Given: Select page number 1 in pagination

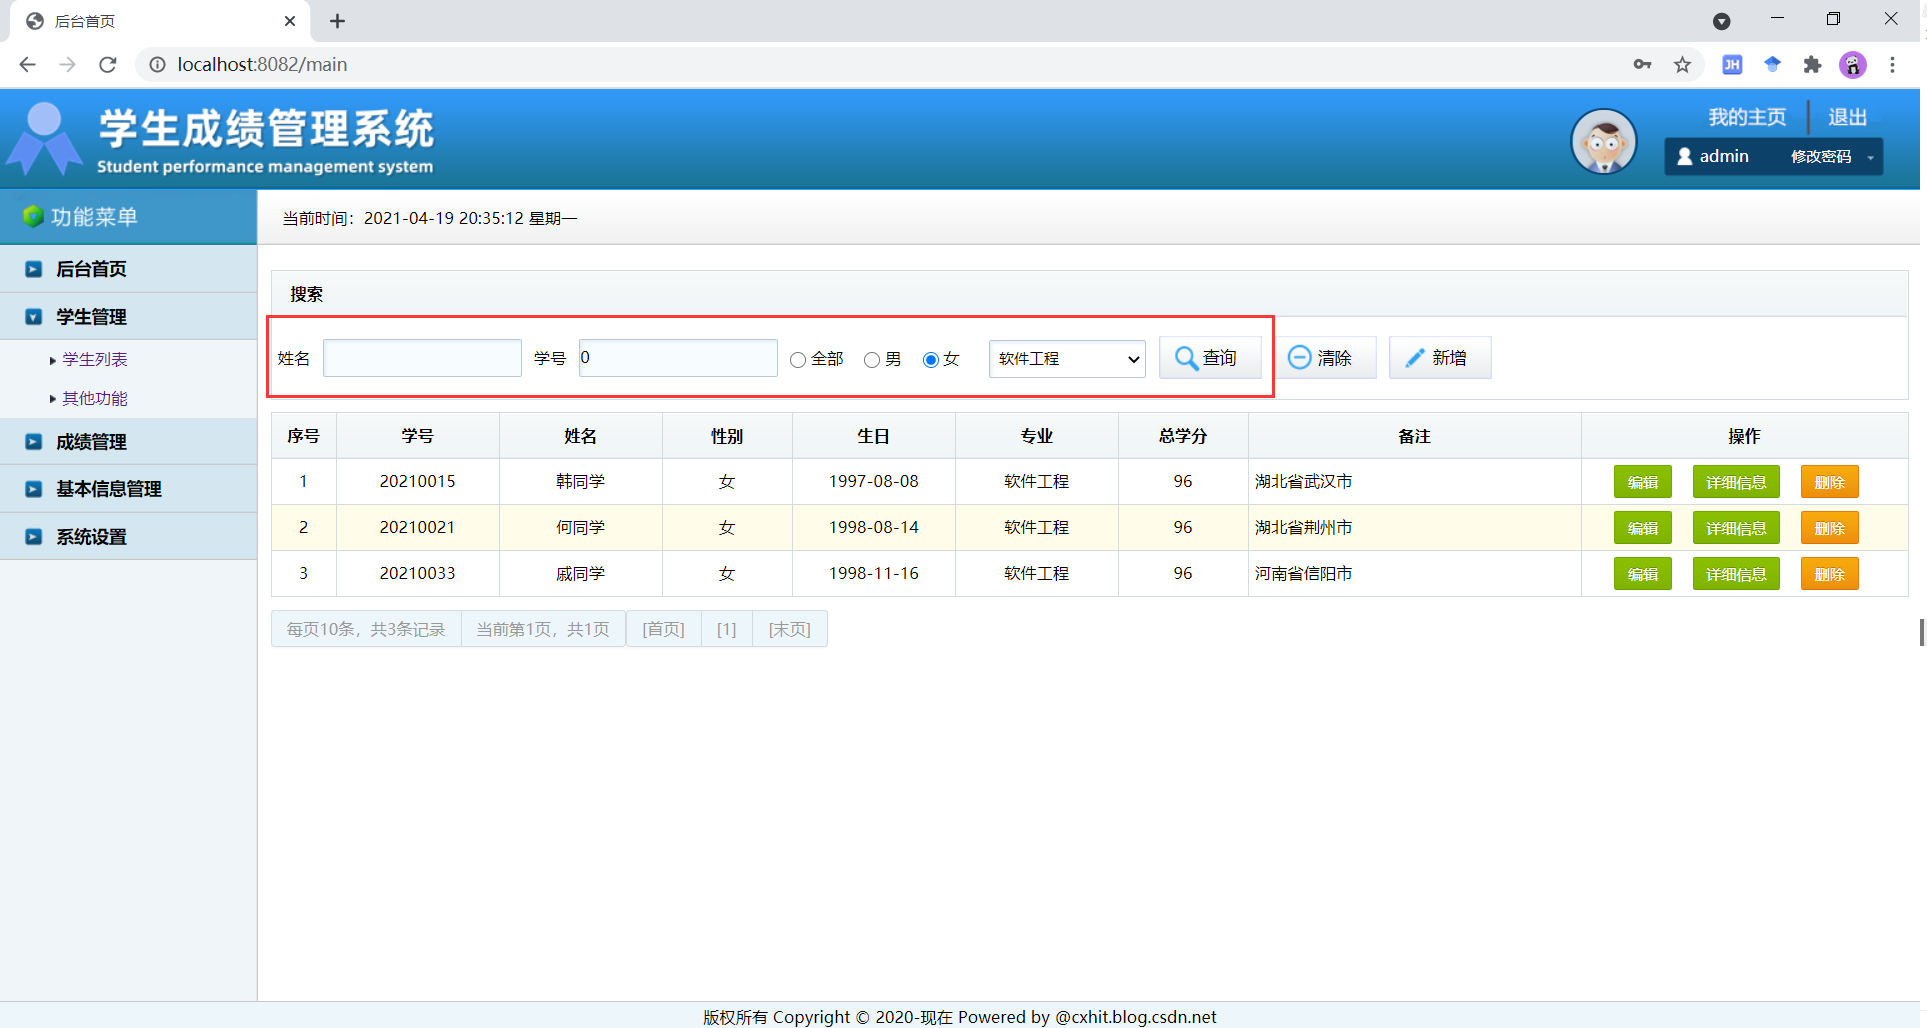Looking at the screenshot, I should [x=727, y=629].
